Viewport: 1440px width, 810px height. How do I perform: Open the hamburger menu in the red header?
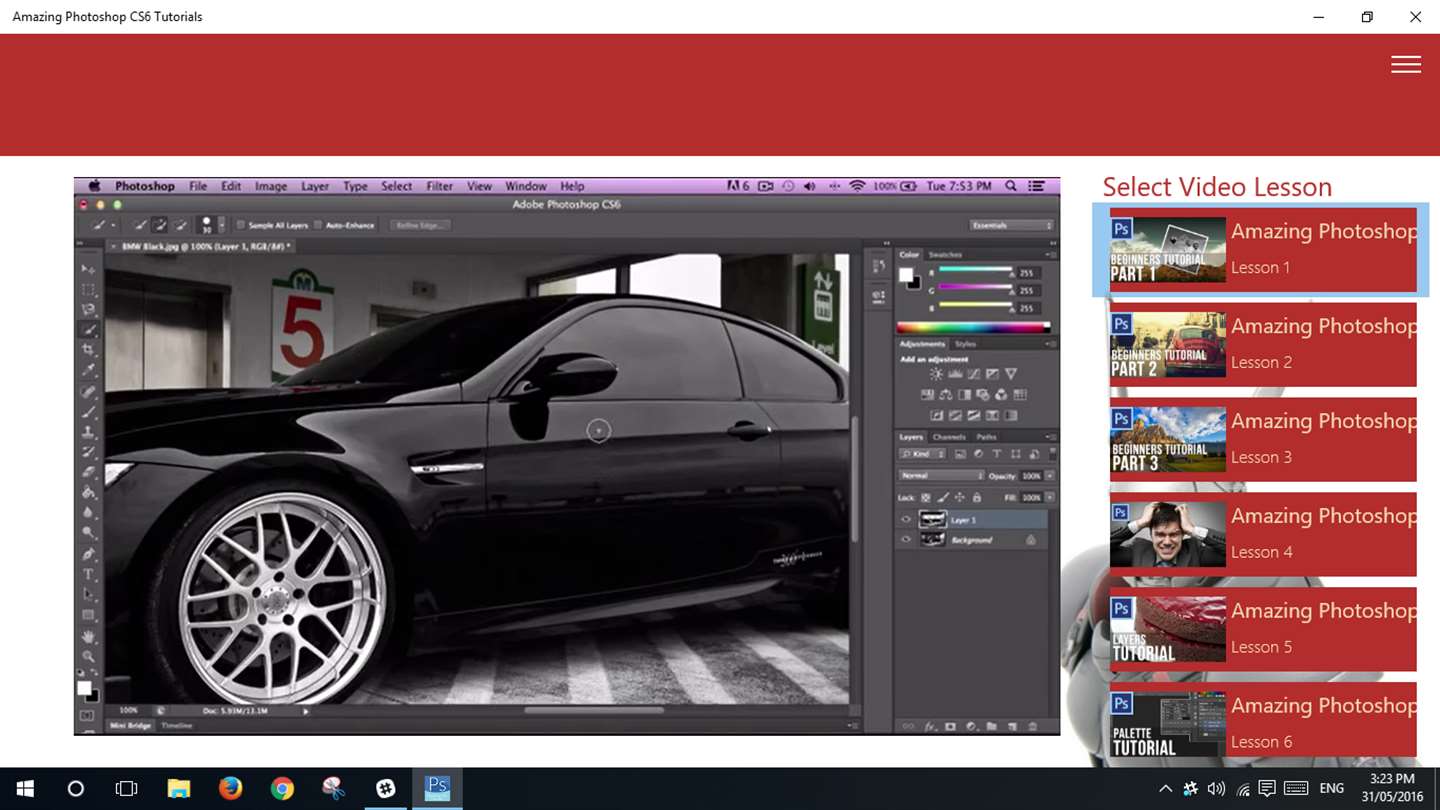[x=1405, y=64]
